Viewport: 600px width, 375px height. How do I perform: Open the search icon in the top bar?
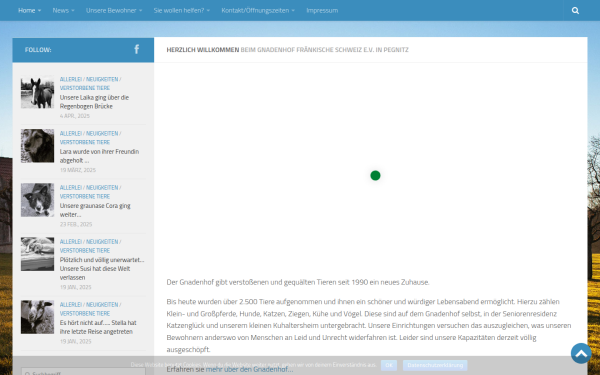tap(575, 10)
